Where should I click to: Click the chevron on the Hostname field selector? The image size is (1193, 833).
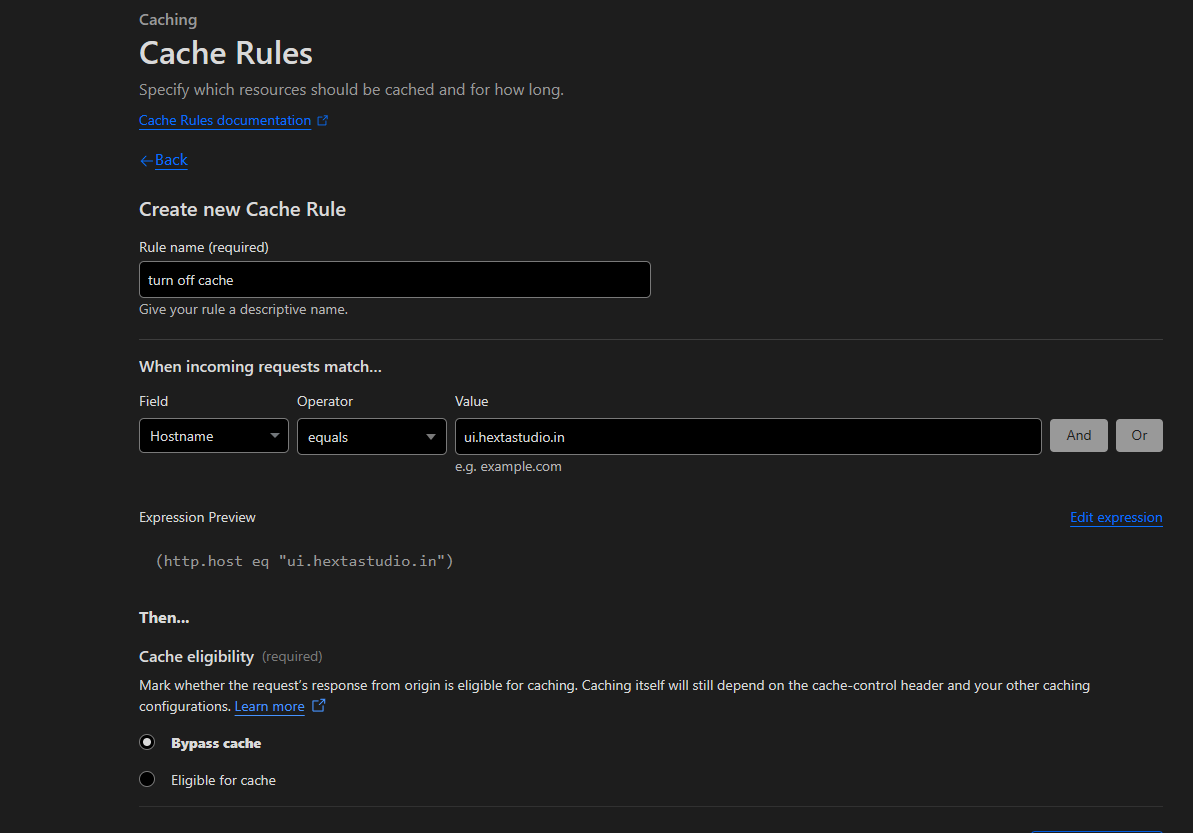(x=274, y=435)
